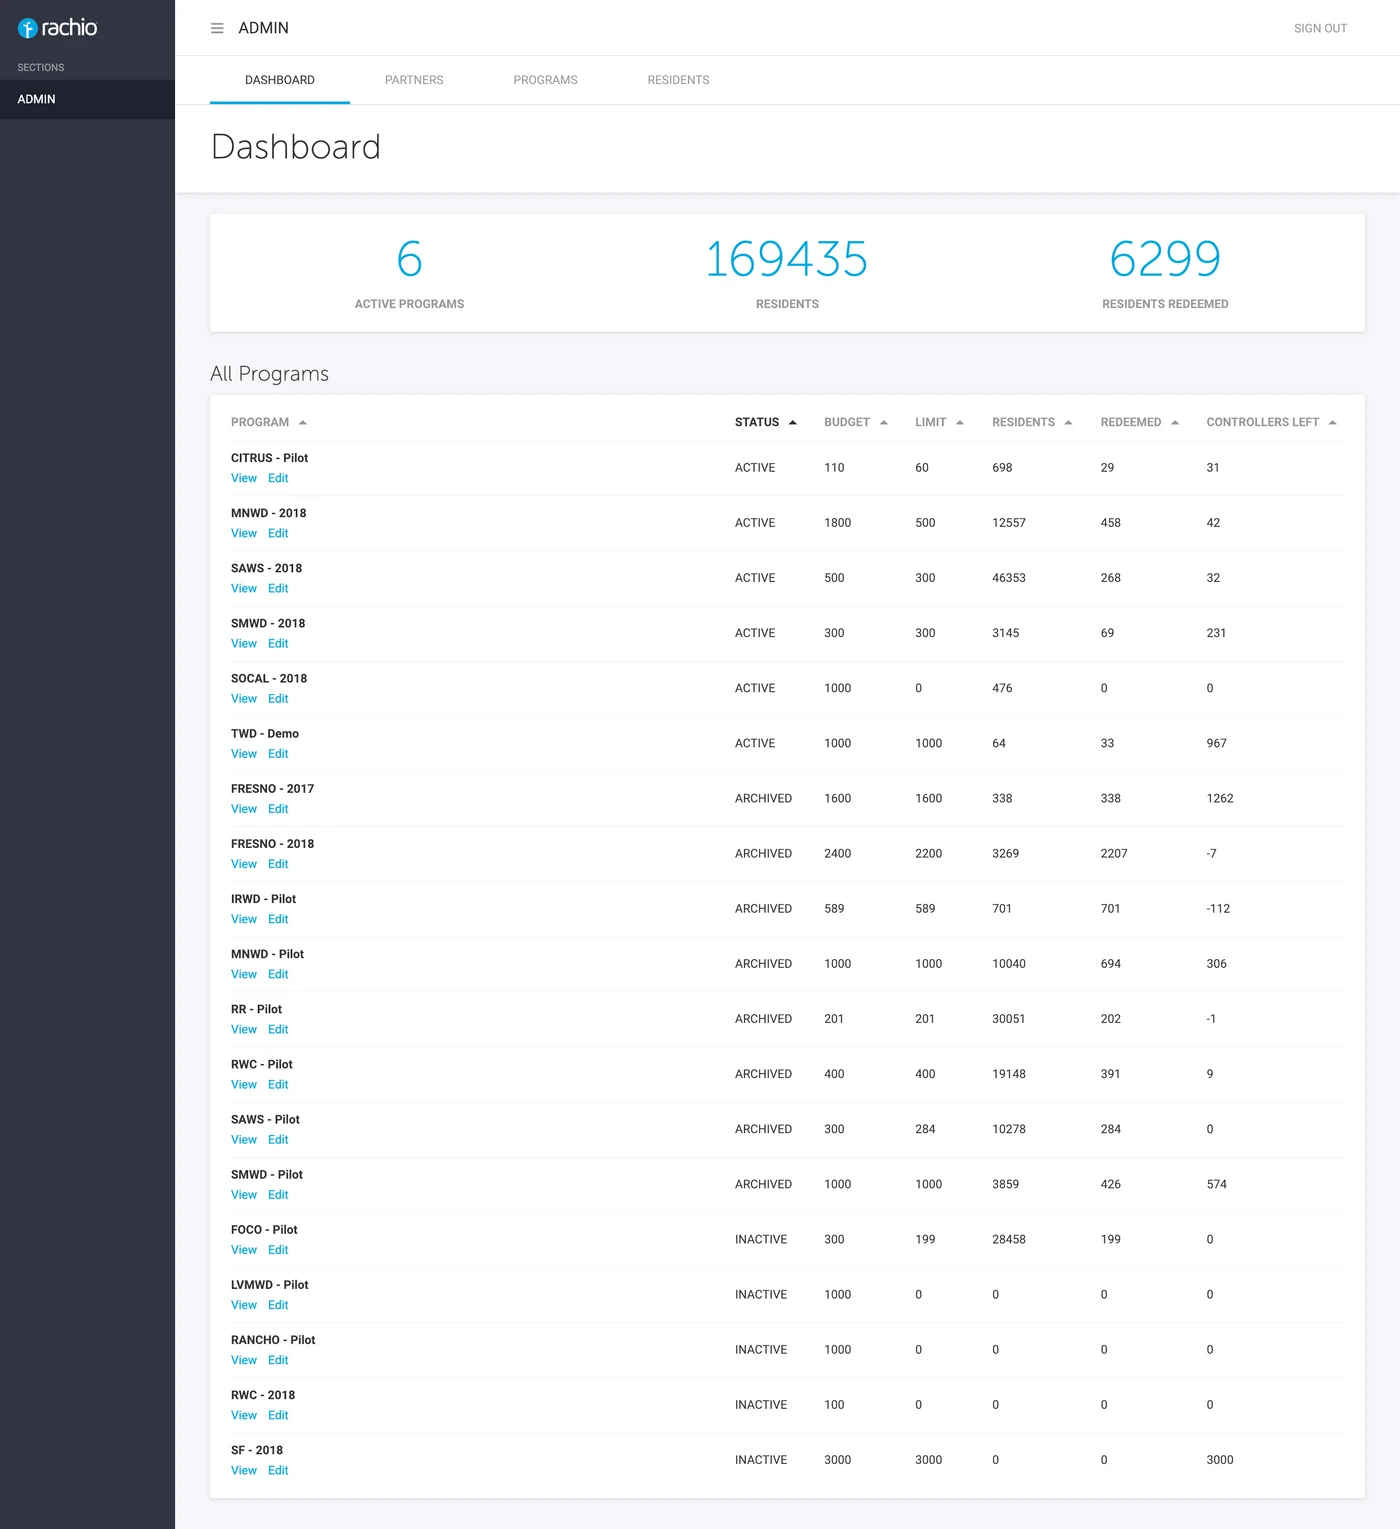Edit the SMWD - 2018 program
The image size is (1400, 1529).
(278, 643)
